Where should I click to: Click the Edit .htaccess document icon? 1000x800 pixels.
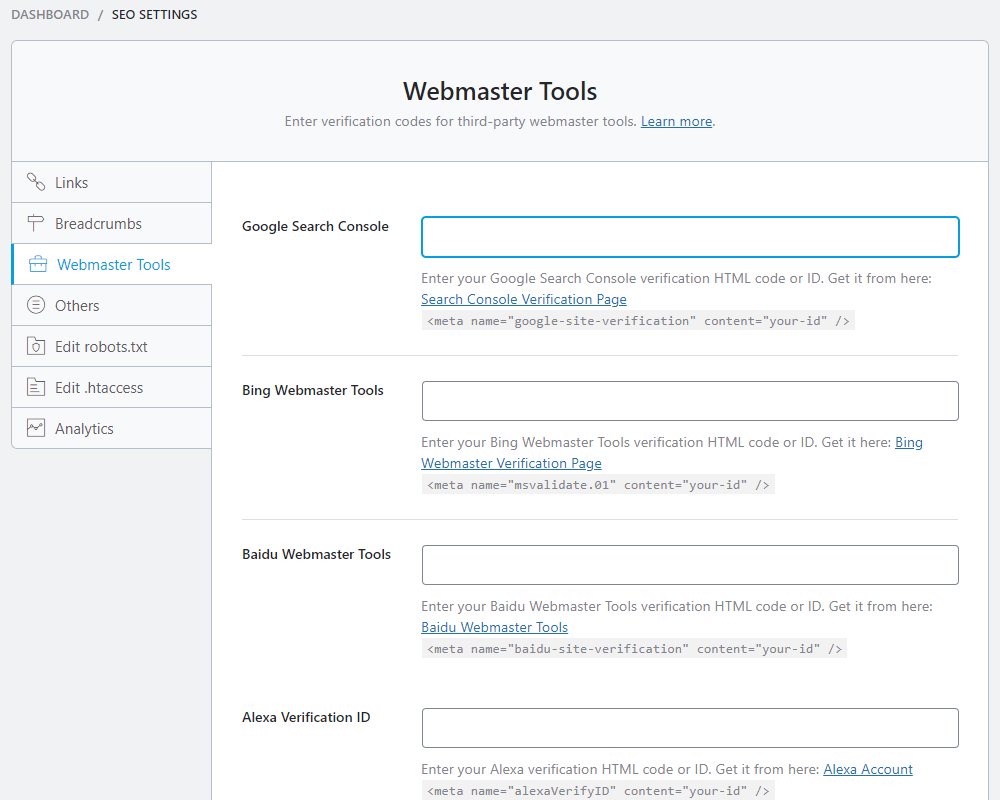click(x=36, y=387)
